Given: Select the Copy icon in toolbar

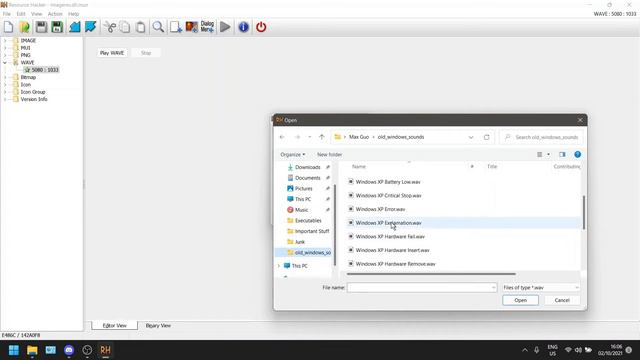Looking at the screenshot, I should [125, 27].
